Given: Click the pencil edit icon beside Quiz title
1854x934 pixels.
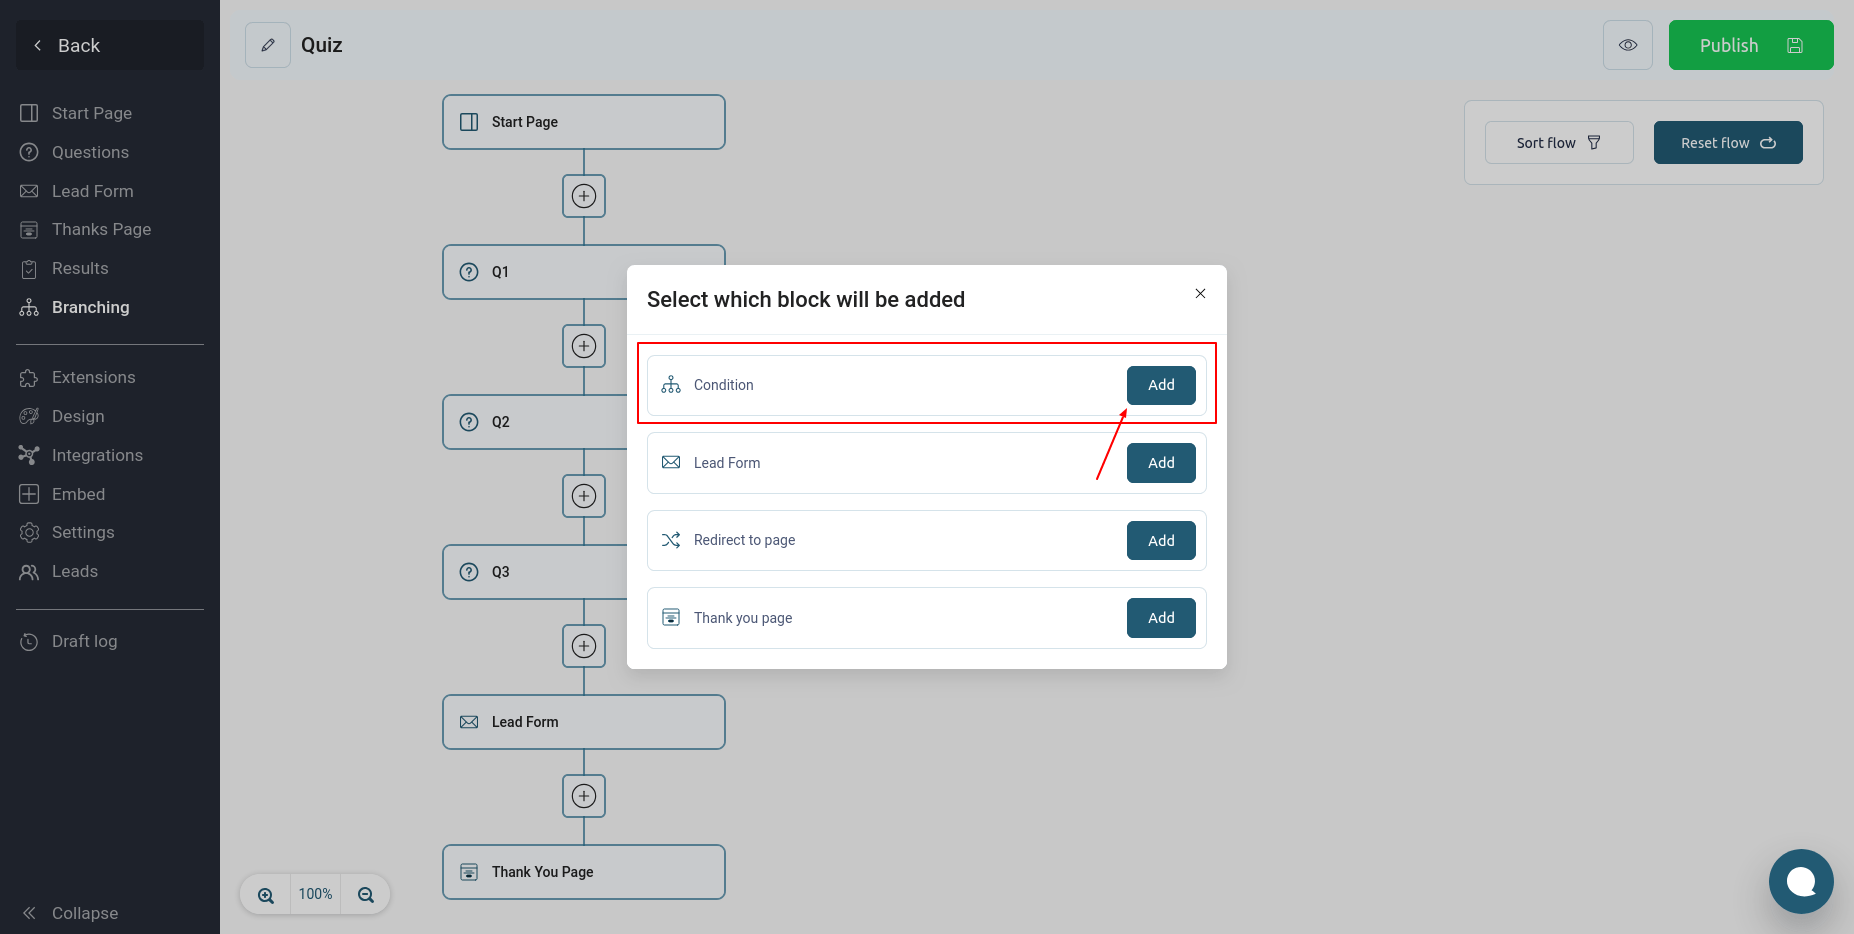Looking at the screenshot, I should [x=268, y=45].
